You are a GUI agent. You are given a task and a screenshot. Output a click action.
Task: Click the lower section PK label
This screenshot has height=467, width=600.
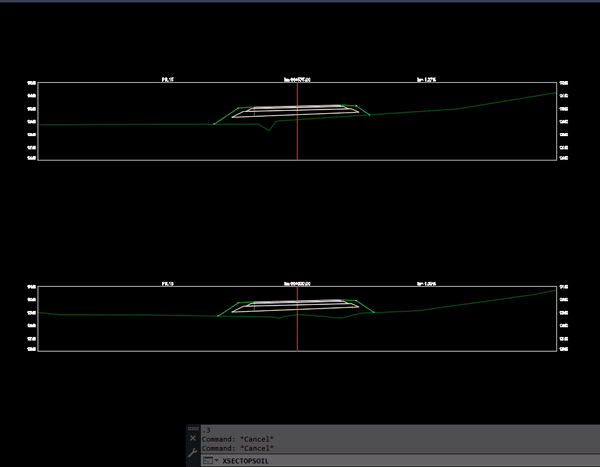point(168,284)
